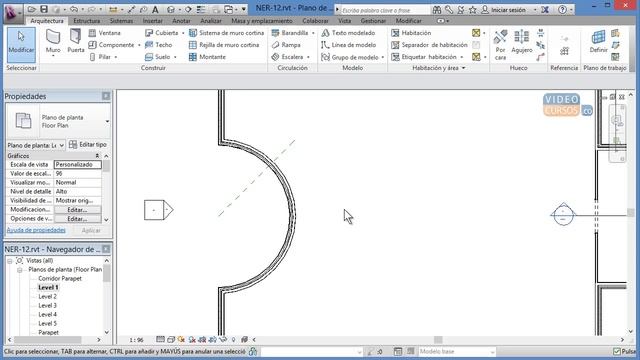Pick the Rampa tool
This screenshot has height=360, width=640.
pyautogui.click(x=286, y=45)
